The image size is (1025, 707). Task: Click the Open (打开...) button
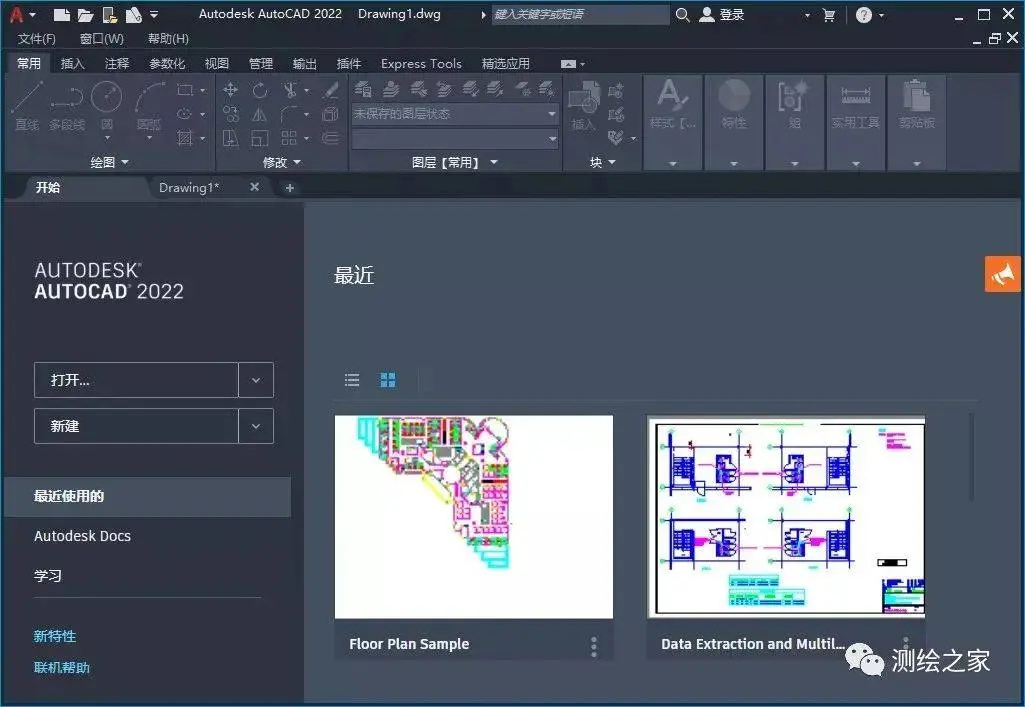click(x=136, y=380)
